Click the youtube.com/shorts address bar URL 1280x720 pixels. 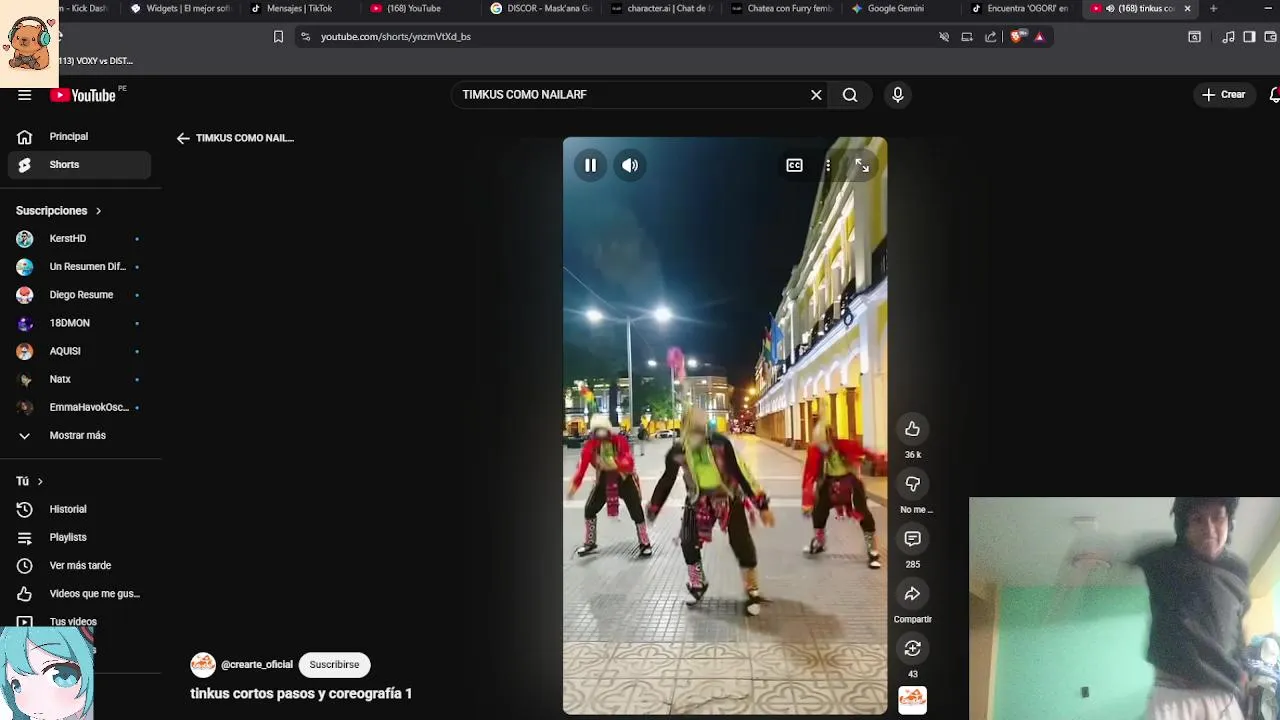[396, 37]
